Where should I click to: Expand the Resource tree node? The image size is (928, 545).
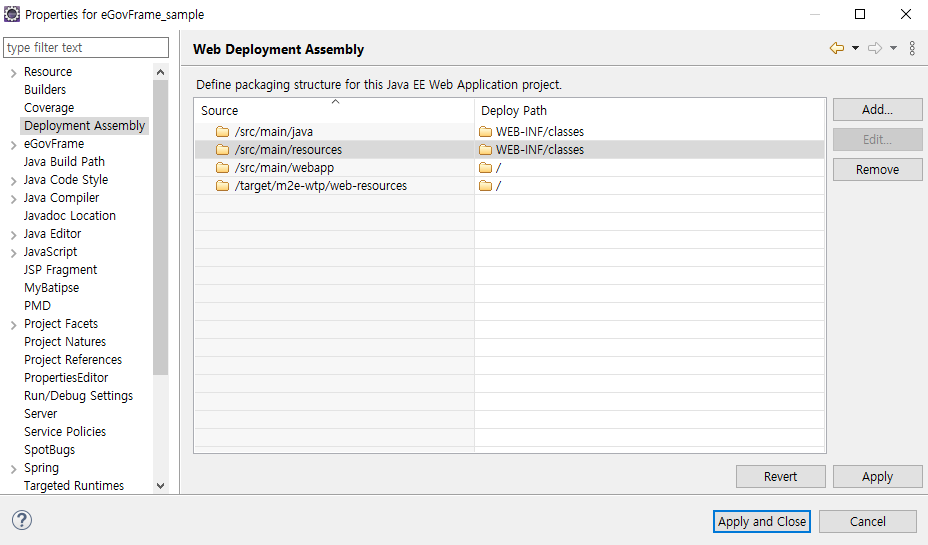point(13,73)
